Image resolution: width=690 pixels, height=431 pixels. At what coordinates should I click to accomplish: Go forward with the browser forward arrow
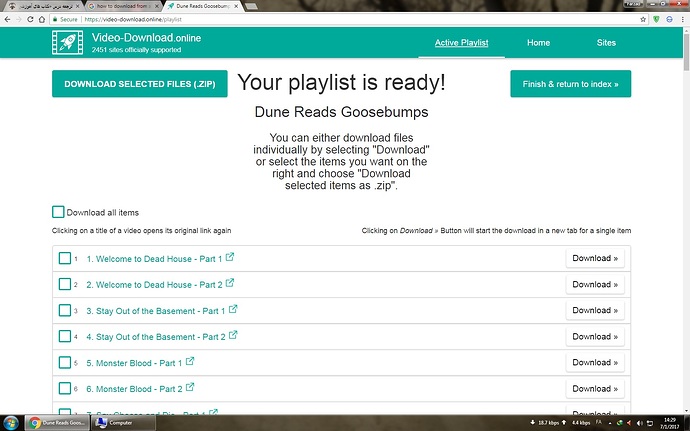click(x=18, y=19)
